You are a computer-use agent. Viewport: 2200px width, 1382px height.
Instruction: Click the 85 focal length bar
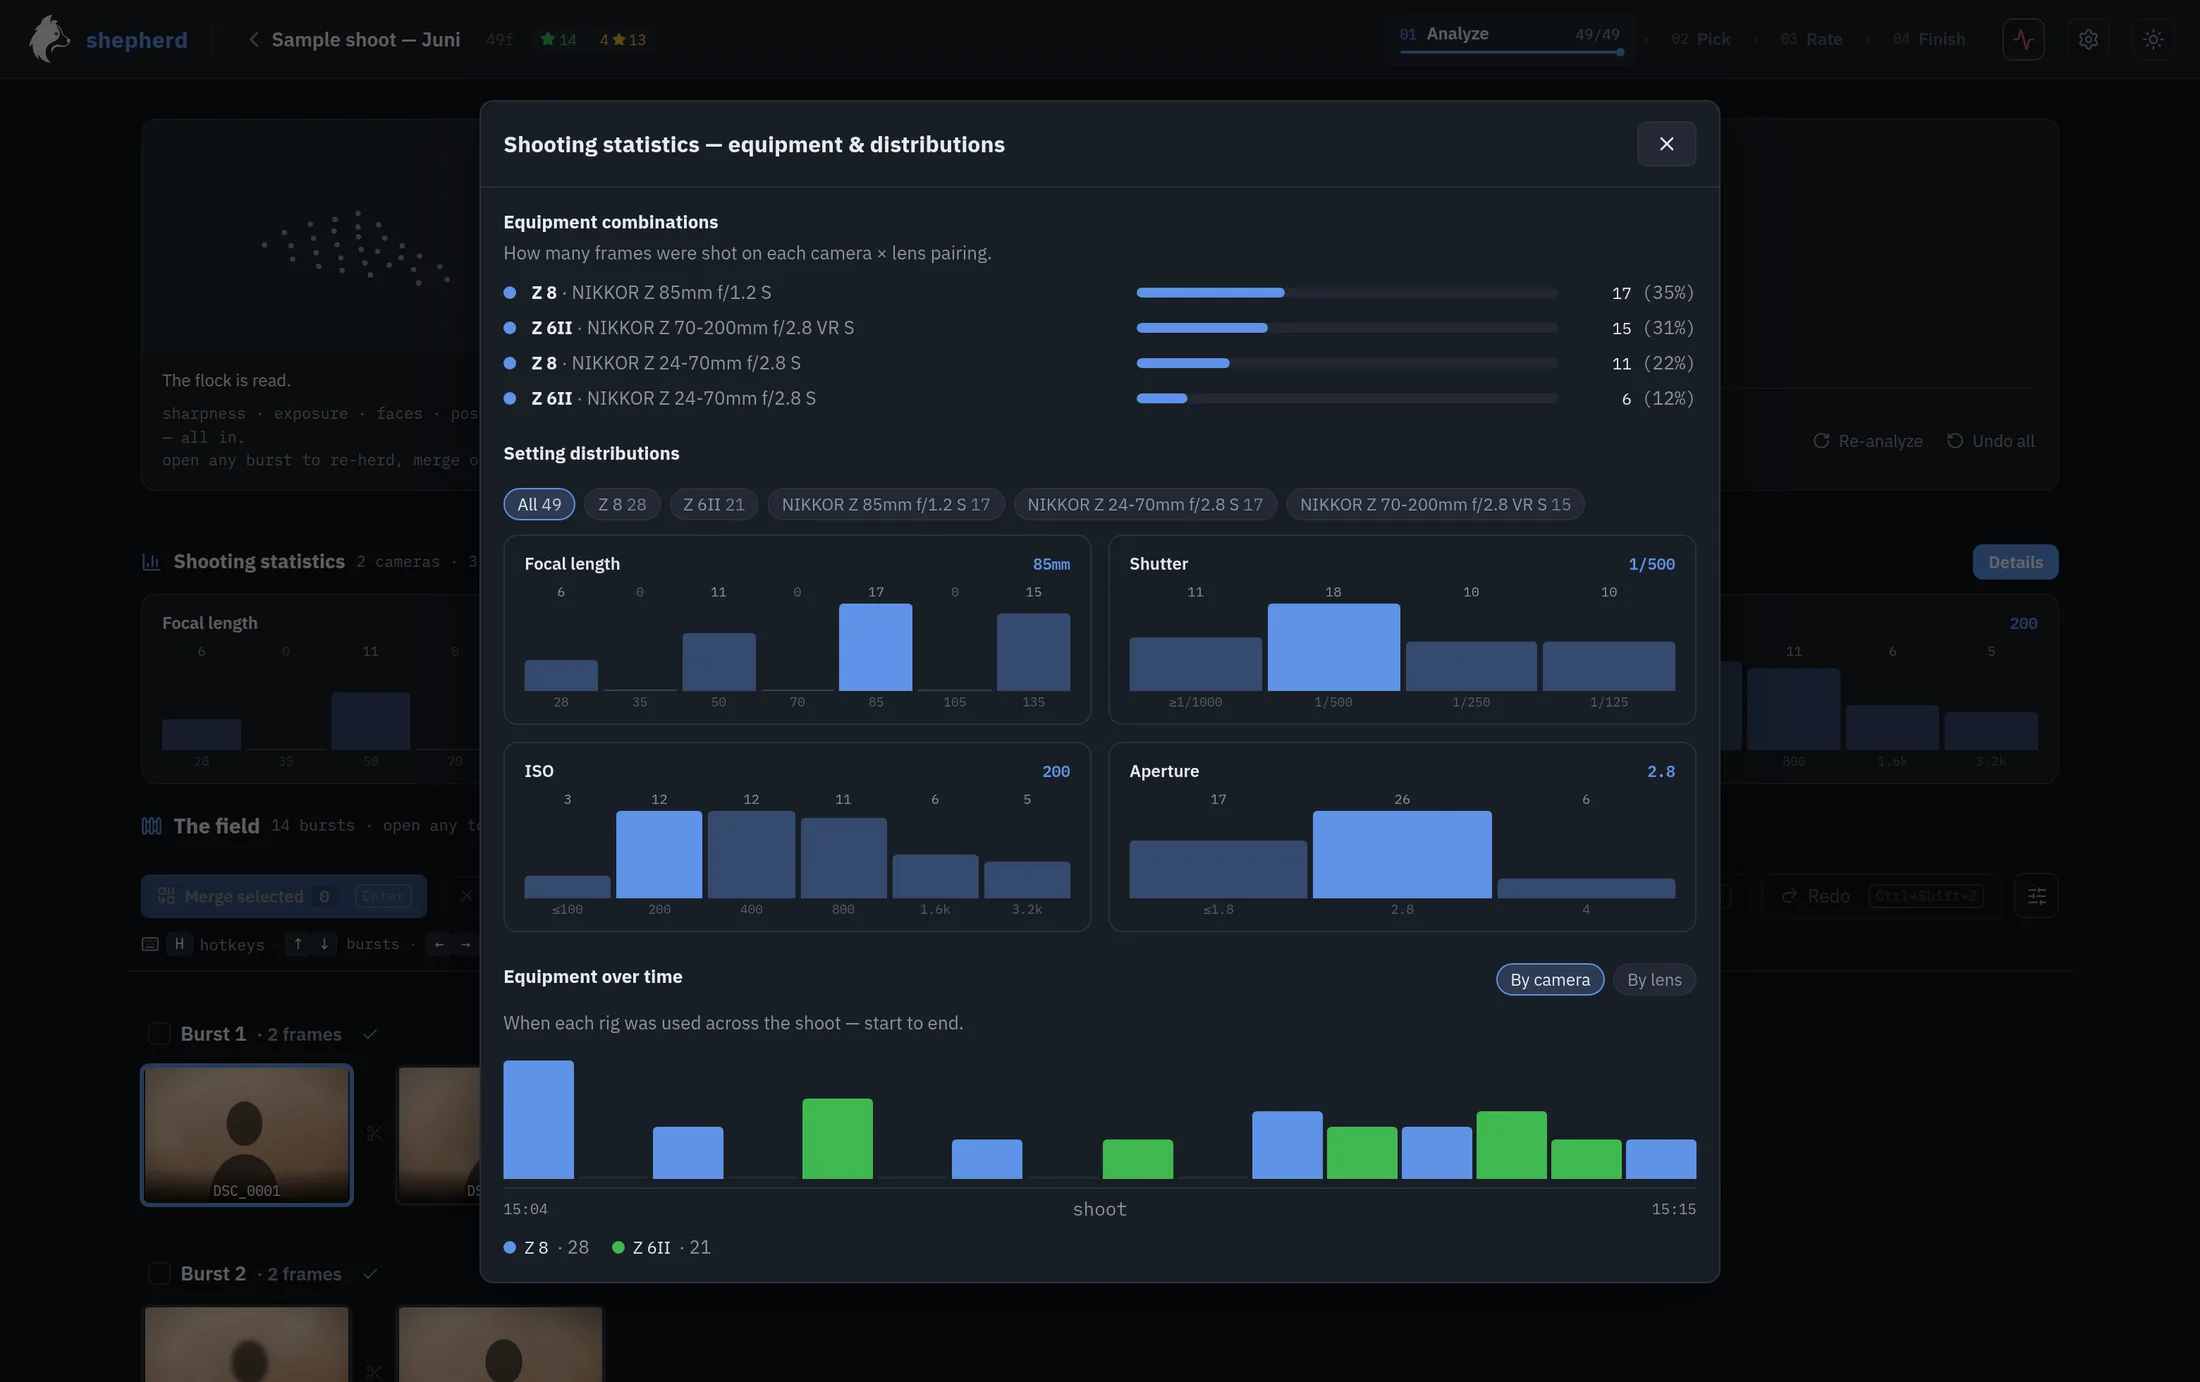tap(875, 647)
